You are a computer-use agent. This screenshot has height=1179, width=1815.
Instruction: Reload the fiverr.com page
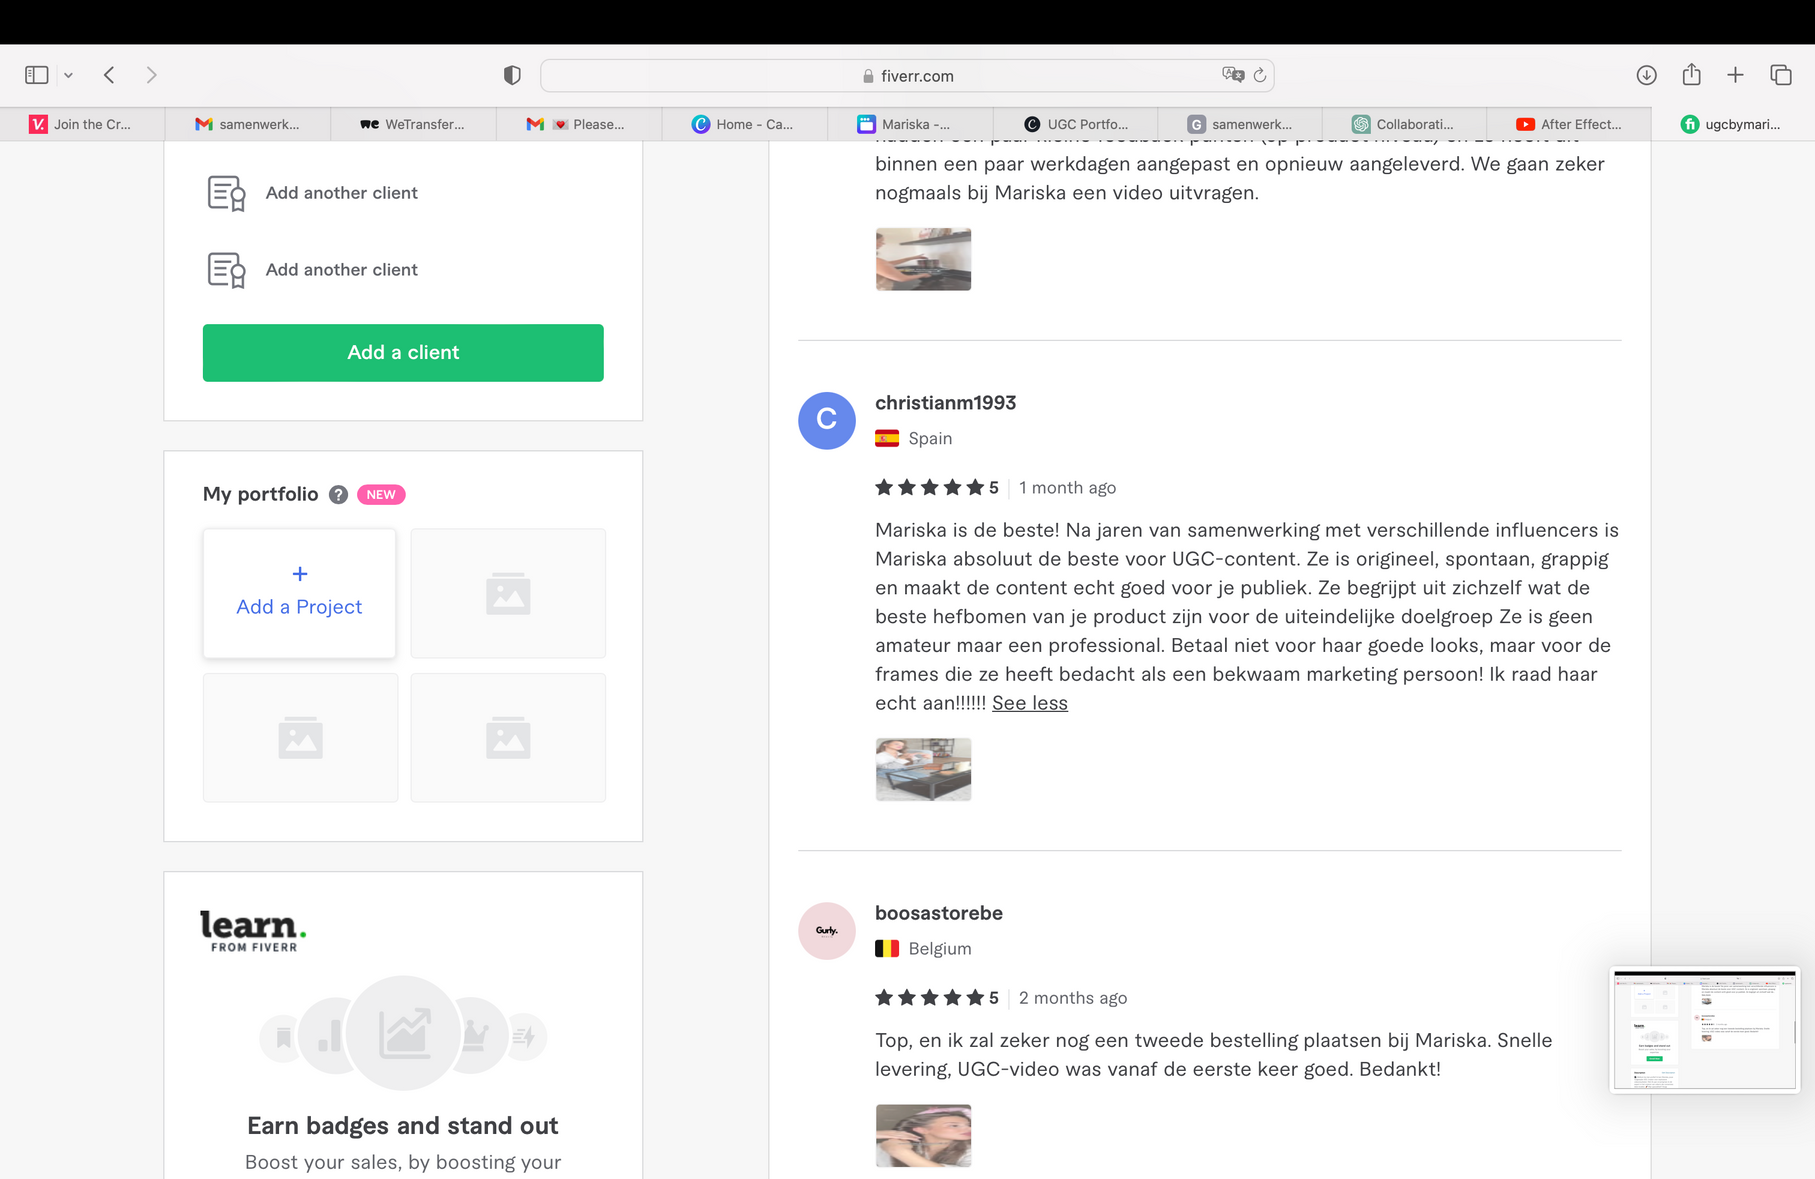1260,75
